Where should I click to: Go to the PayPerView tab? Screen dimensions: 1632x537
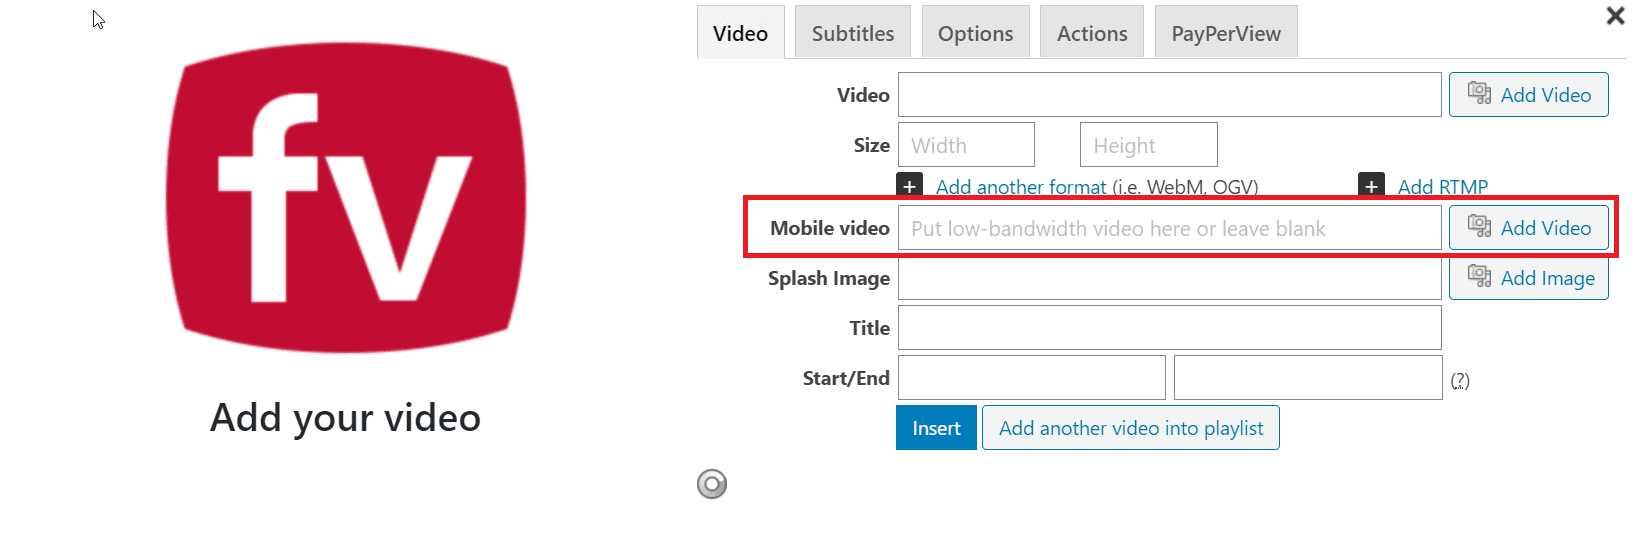tap(1226, 33)
